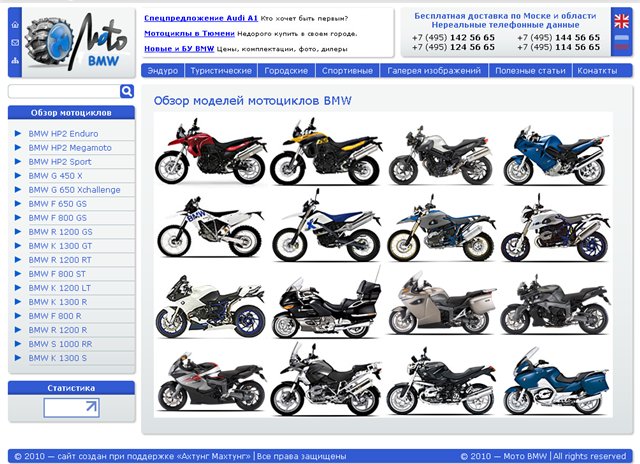Select the BMW F 650 GS link
Screen dimensions: 640x464
(58, 204)
